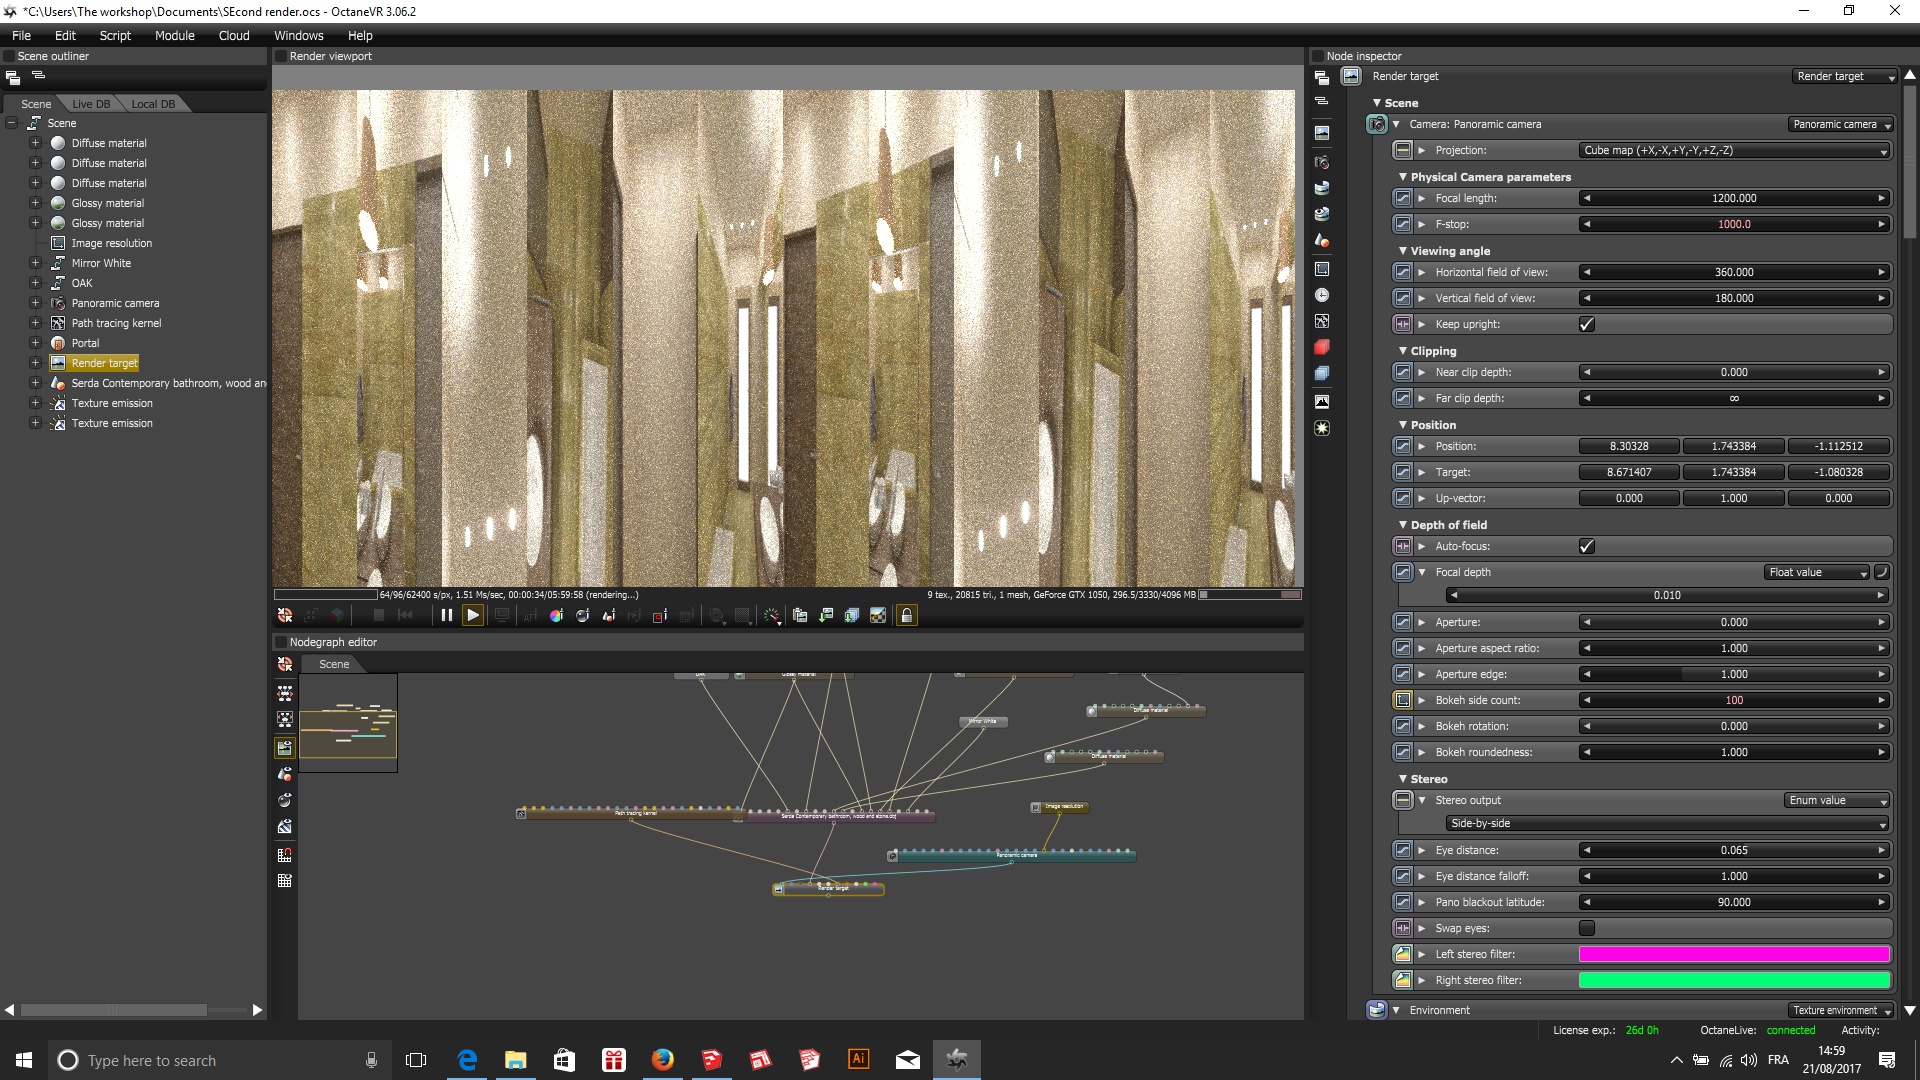Select Path tracing kernel in outliner
The width and height of the screenshot is (1920, 1080).
(x=116, y=323)
